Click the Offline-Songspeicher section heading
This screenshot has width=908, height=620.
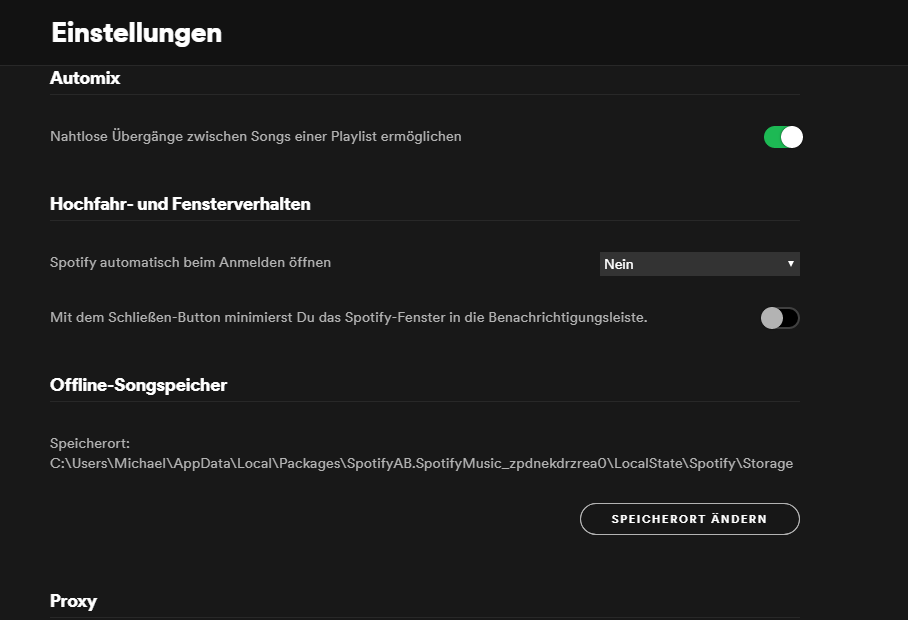coord(138,385)
